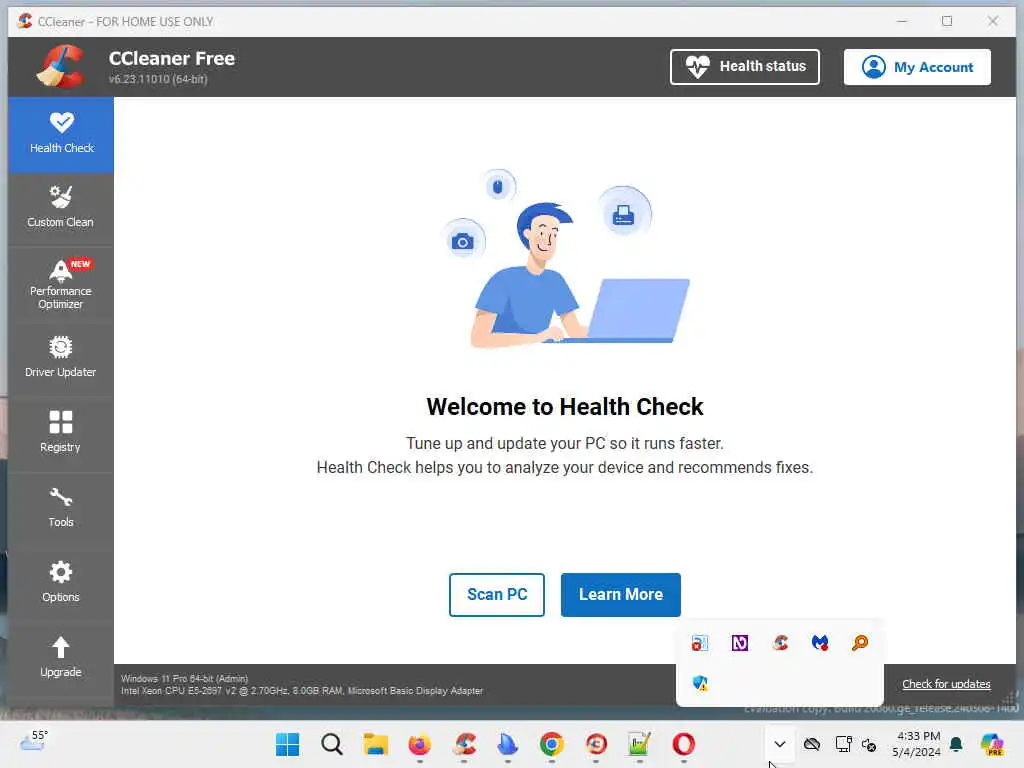Open Driver Updater in the sidebar
The height and width of the screenshot is (768, 1024).
pyautogui.click(x=61, y=359)
